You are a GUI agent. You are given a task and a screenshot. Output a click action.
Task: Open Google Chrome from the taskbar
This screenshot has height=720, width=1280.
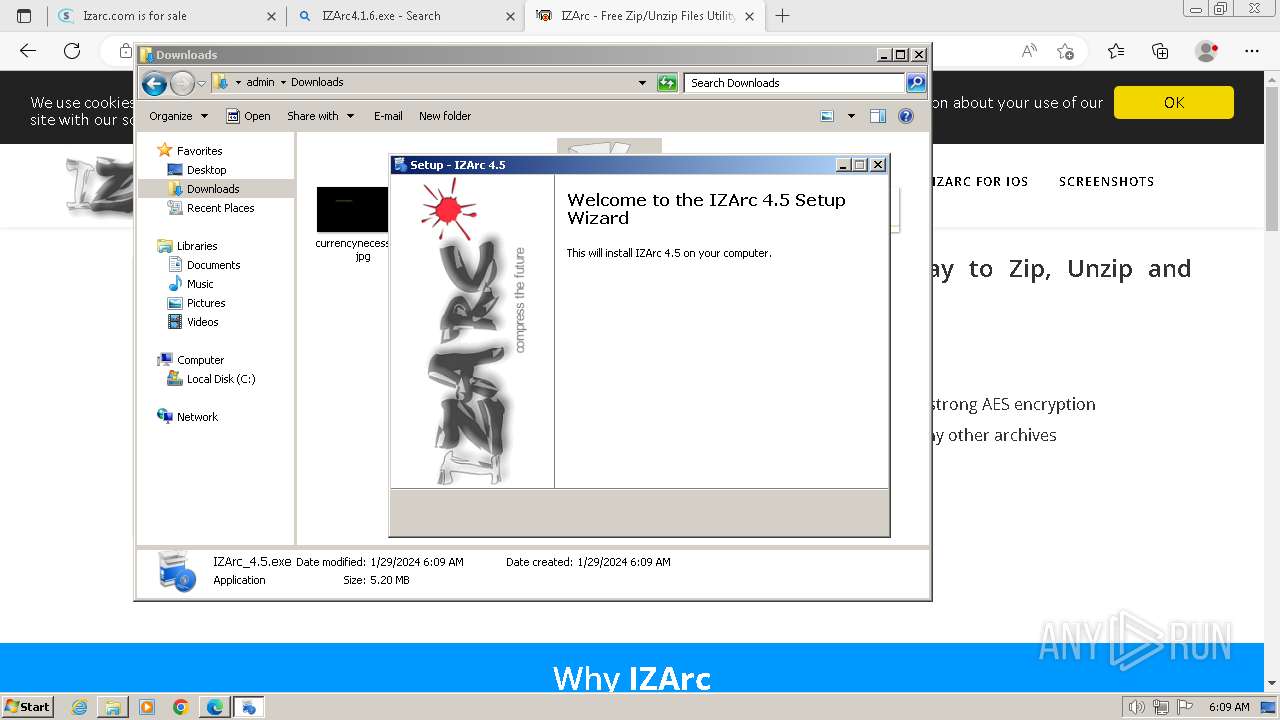click(x=181, y=707)
